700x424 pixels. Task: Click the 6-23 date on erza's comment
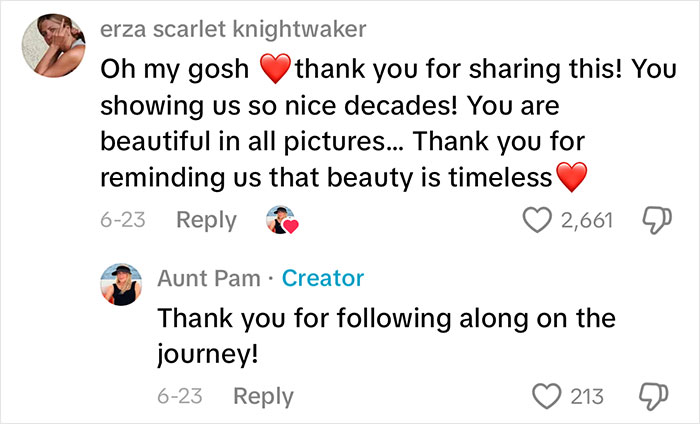click(x=123, y=220)
